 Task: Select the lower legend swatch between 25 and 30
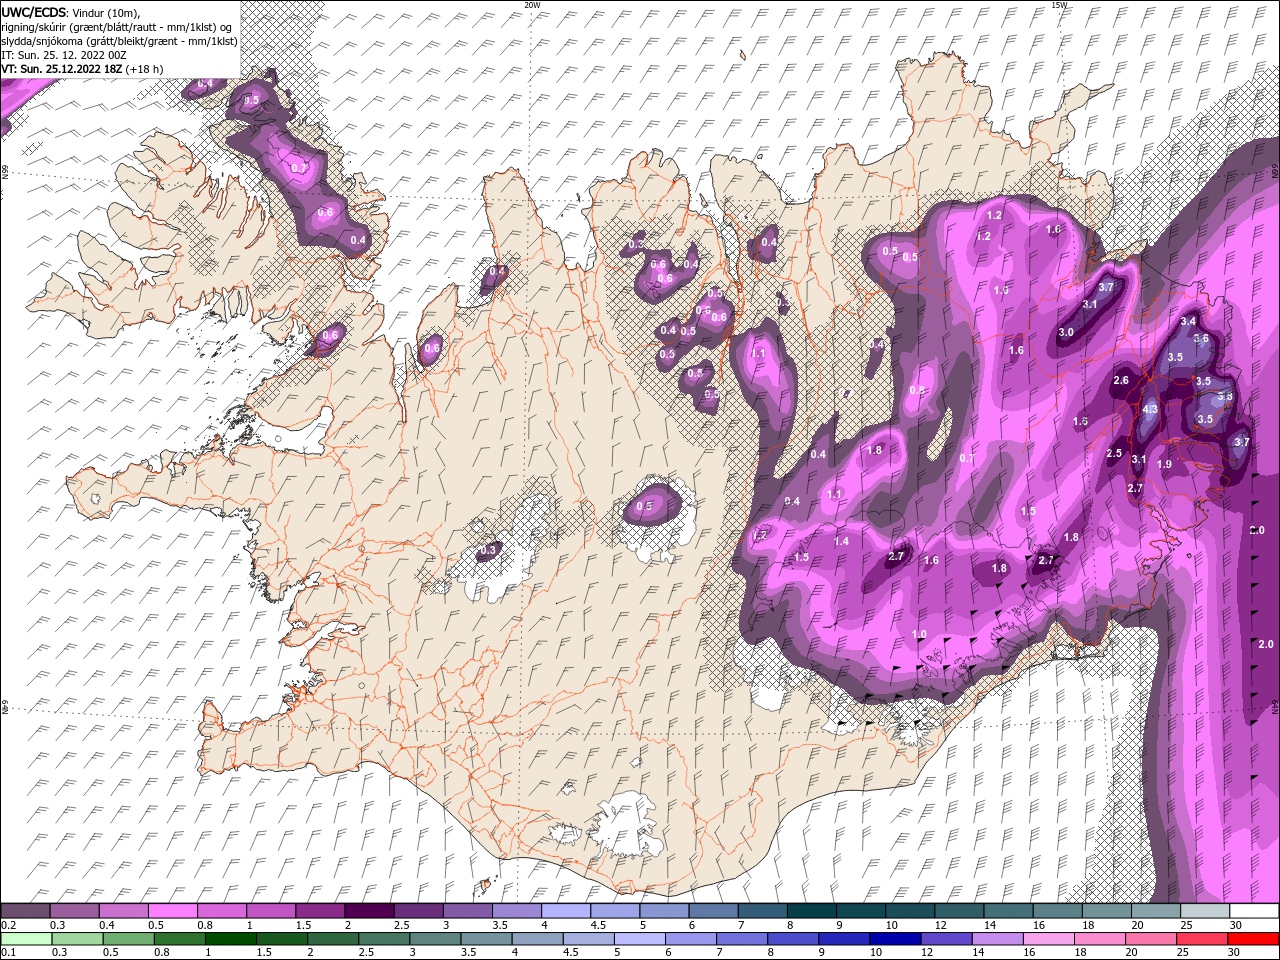point(1202,939)
